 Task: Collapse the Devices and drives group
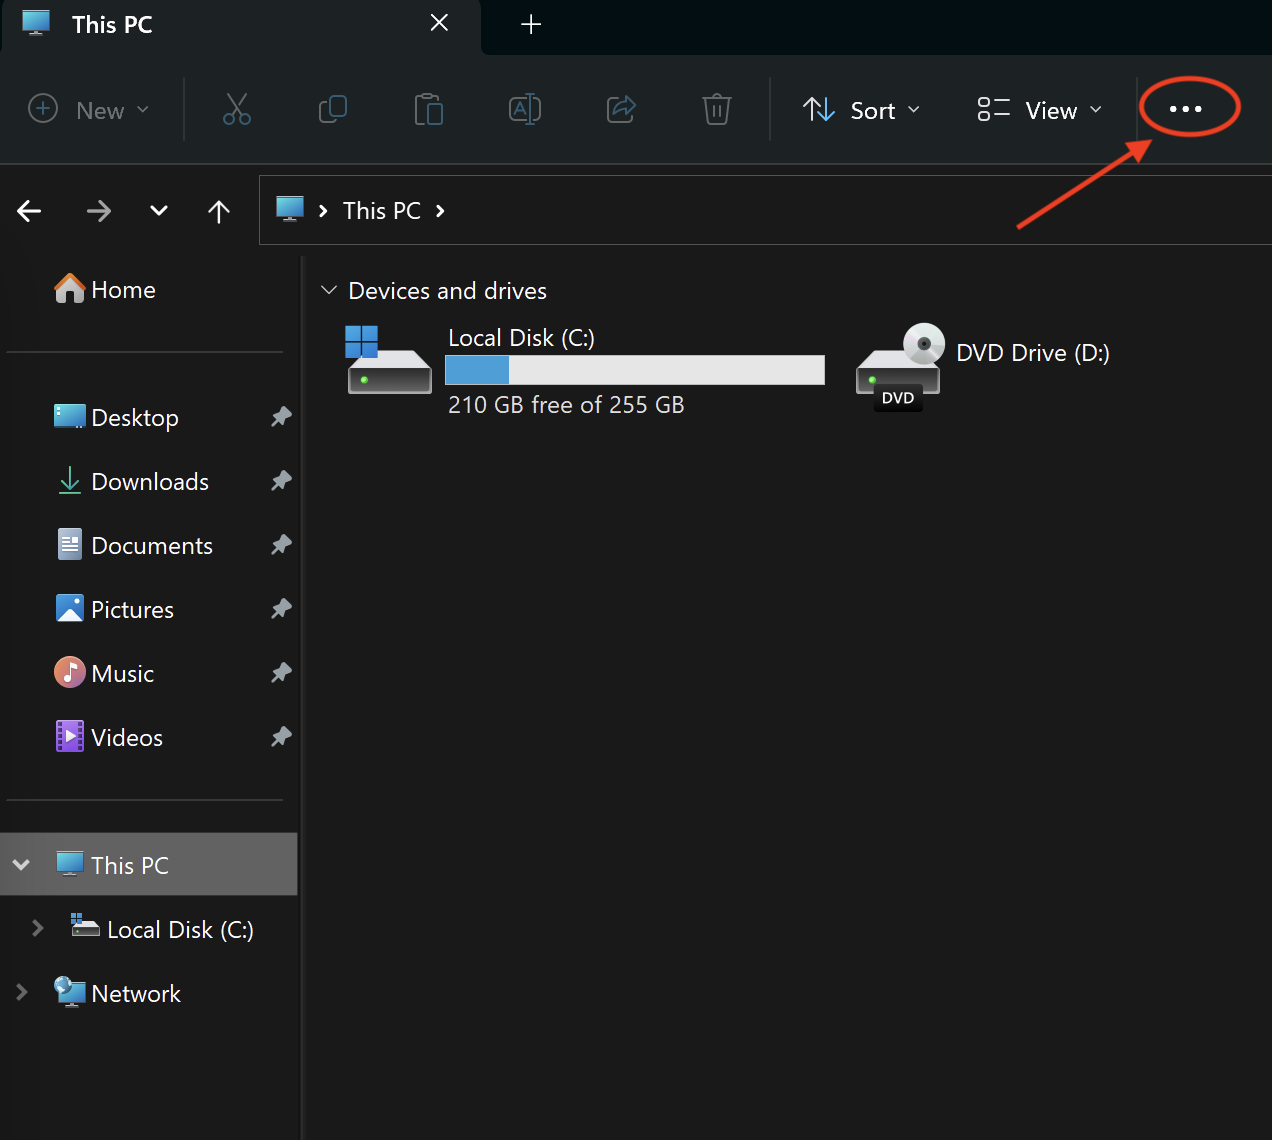[x=329, y=290]
